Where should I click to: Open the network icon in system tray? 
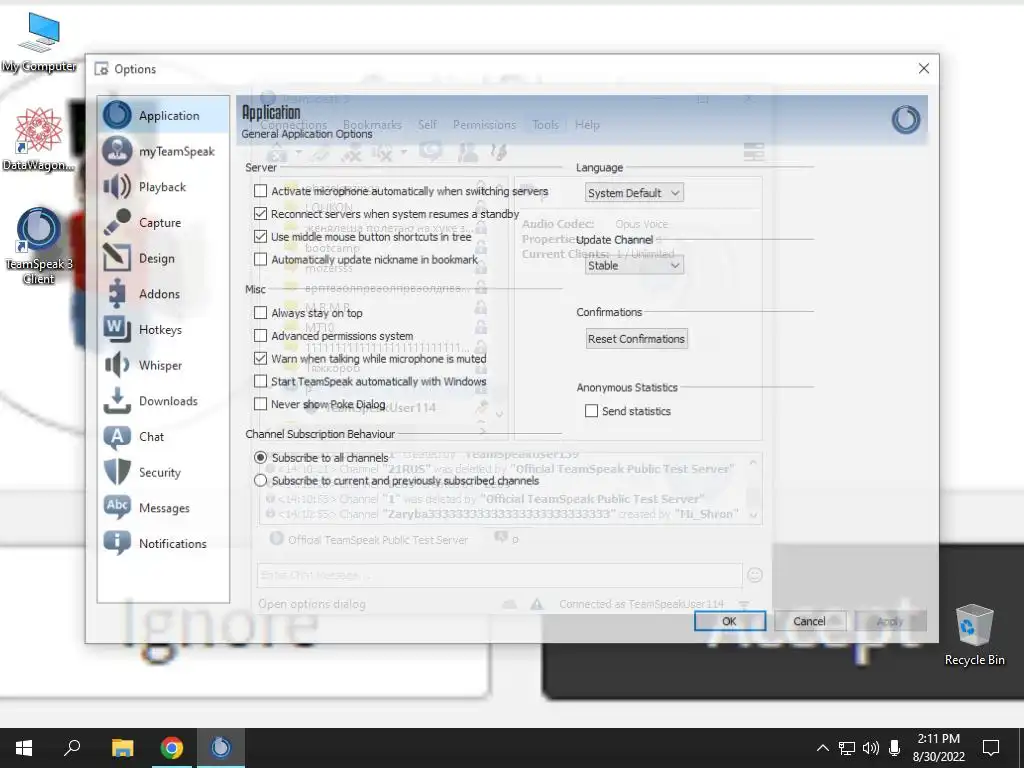click(x=846, y=748)
